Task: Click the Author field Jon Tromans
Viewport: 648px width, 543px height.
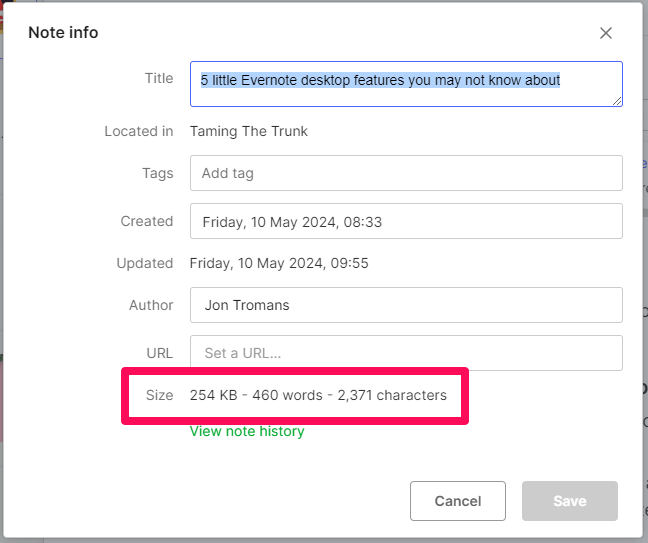Action: pos(406,305)
